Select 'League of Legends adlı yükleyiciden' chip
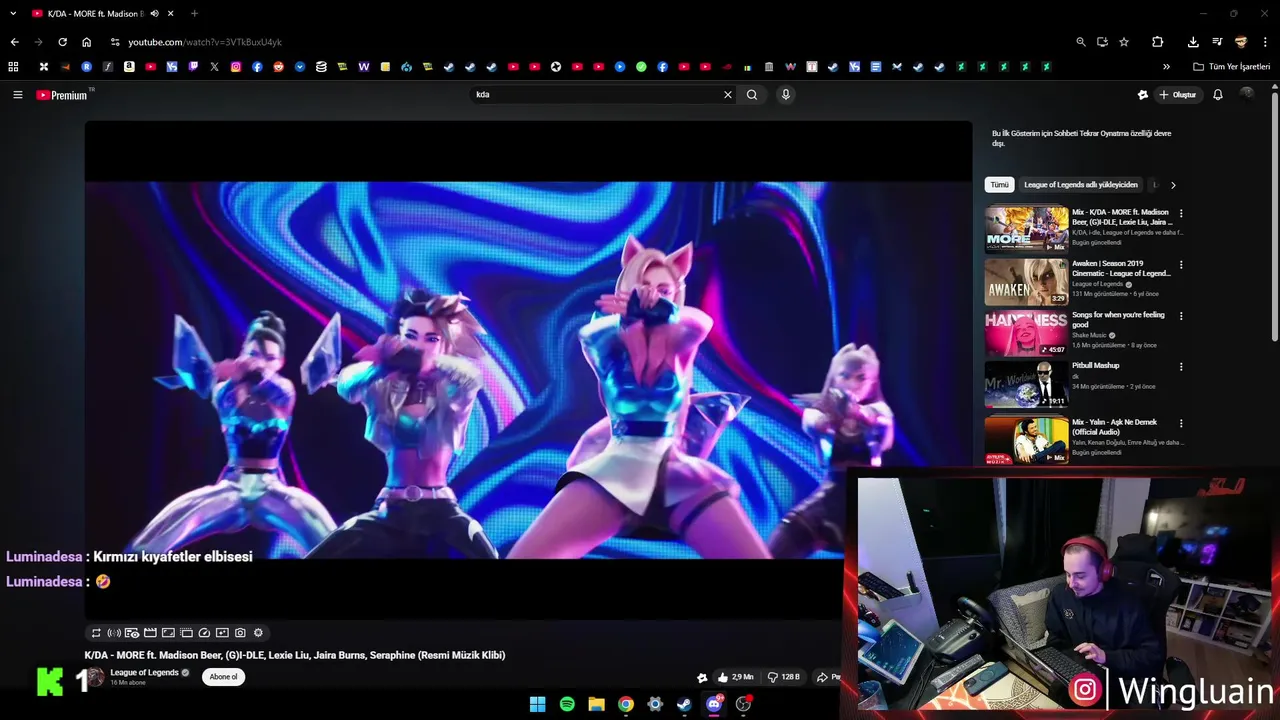Viewport: 1280px width, 720px height. pos(1081,185)
